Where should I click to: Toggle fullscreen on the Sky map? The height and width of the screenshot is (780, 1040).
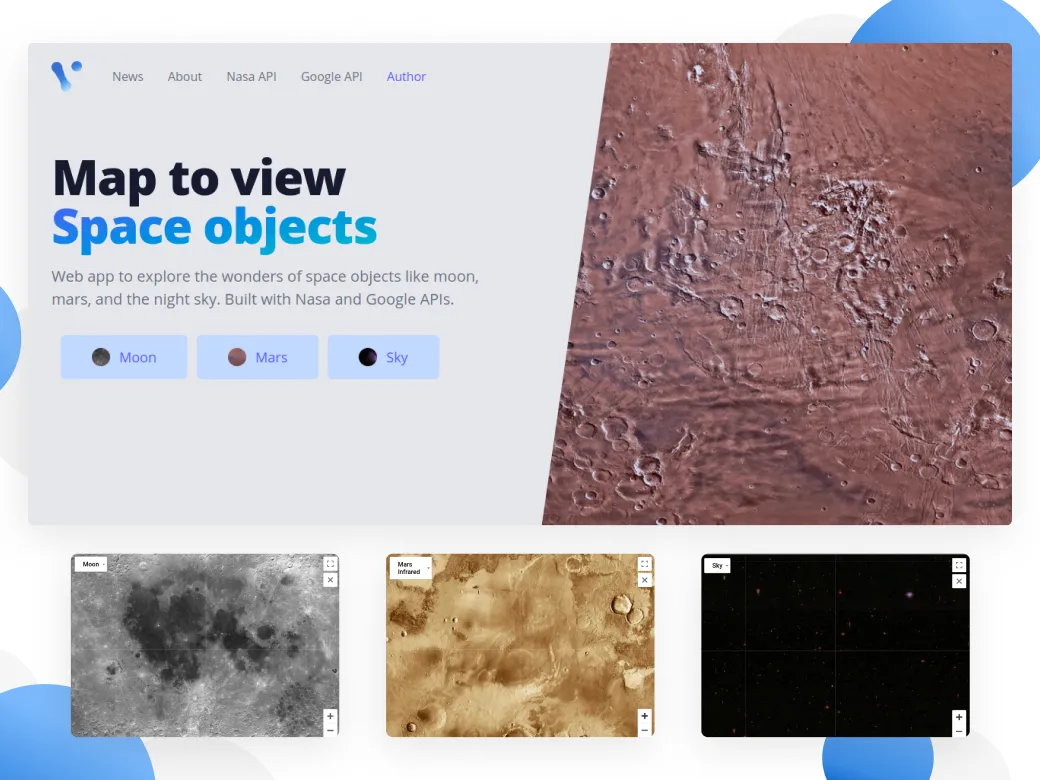[959, 565]
